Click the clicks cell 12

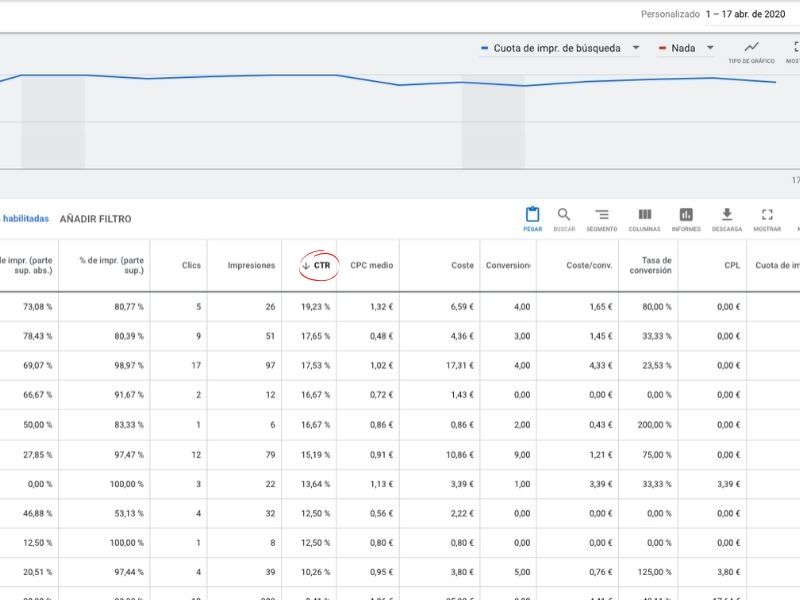tap(196, 455)
